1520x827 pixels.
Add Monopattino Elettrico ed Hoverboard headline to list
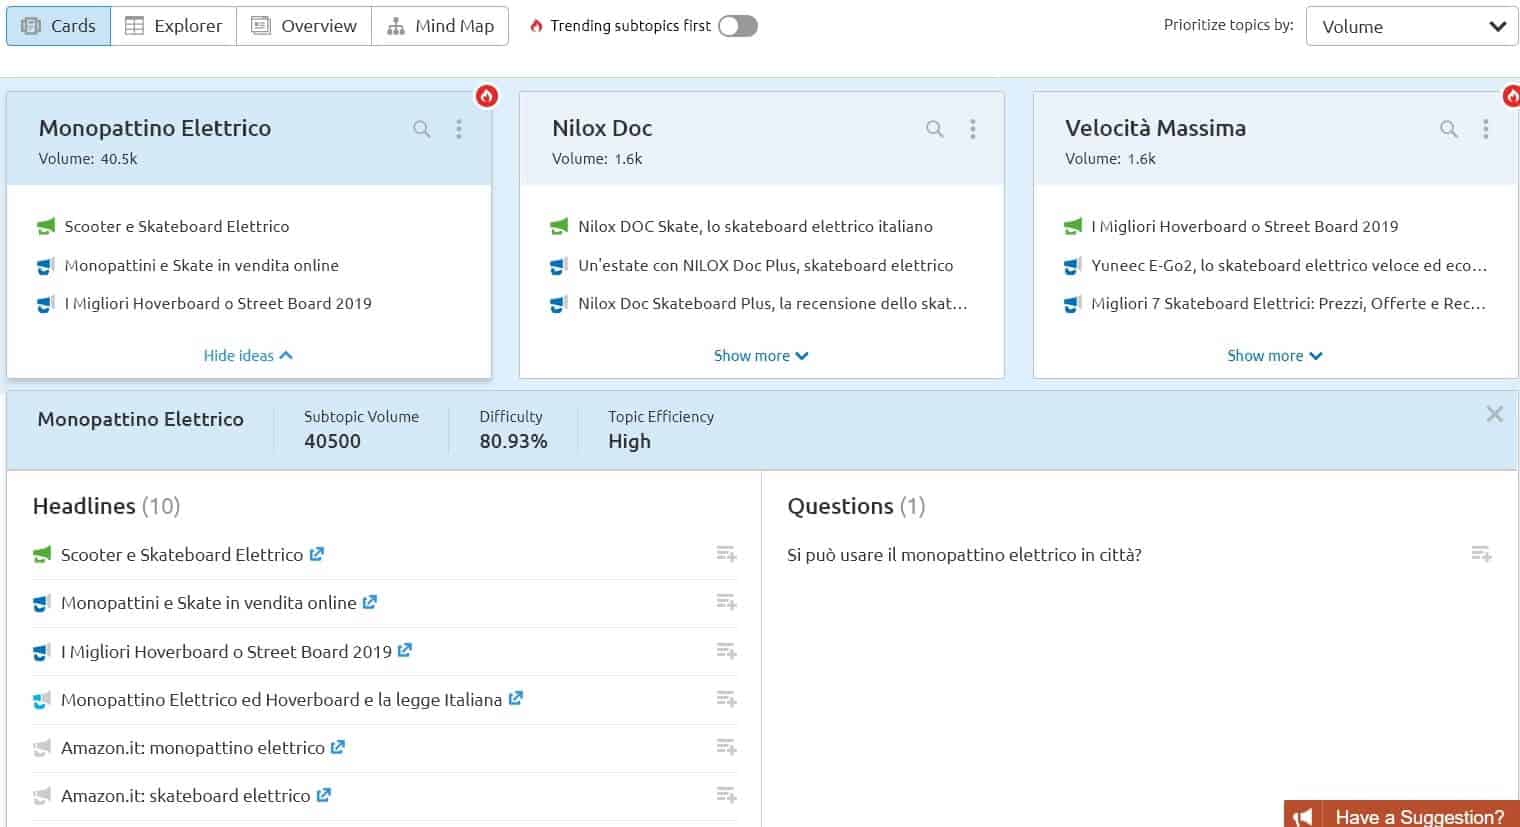pos(727,699)
